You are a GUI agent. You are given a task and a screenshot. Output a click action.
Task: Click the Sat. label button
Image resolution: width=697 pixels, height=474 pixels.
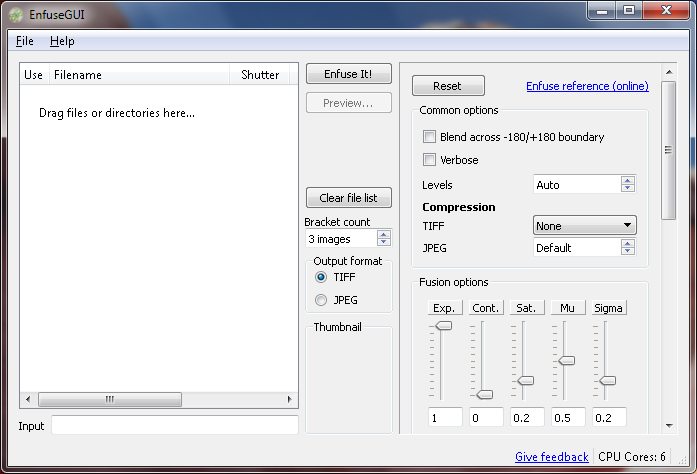527,308
